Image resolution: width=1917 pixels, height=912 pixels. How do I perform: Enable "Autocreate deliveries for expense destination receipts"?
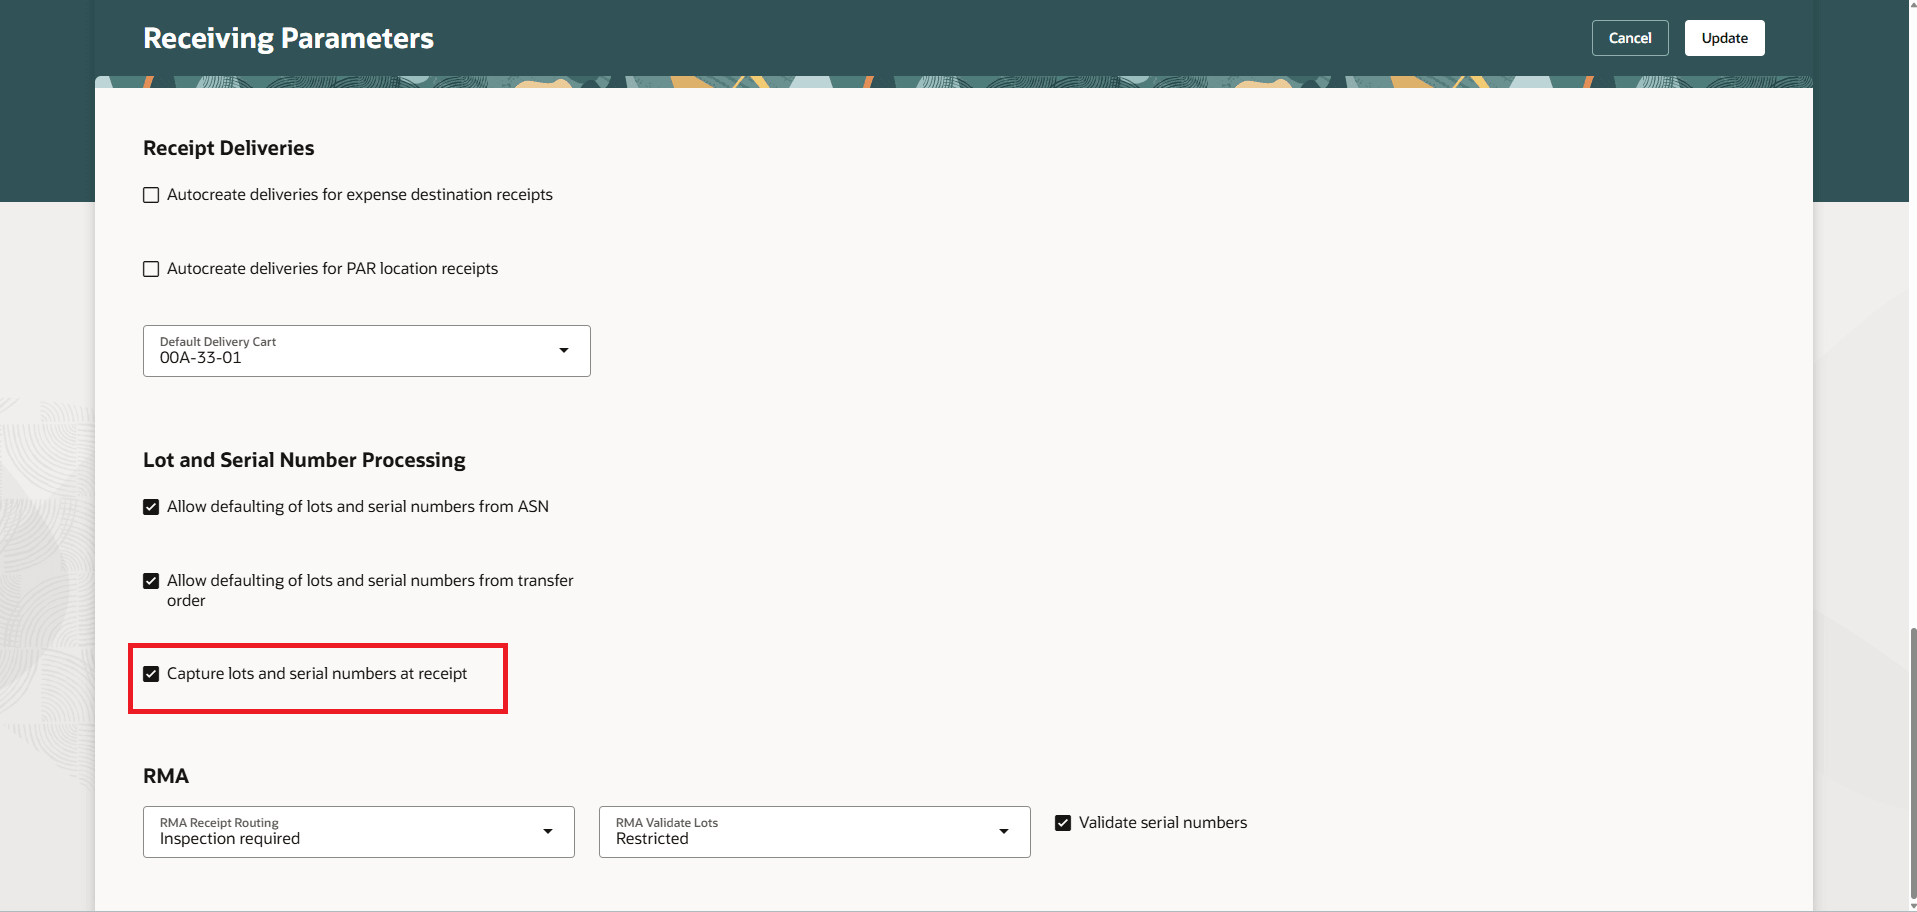tap(151, 195)
